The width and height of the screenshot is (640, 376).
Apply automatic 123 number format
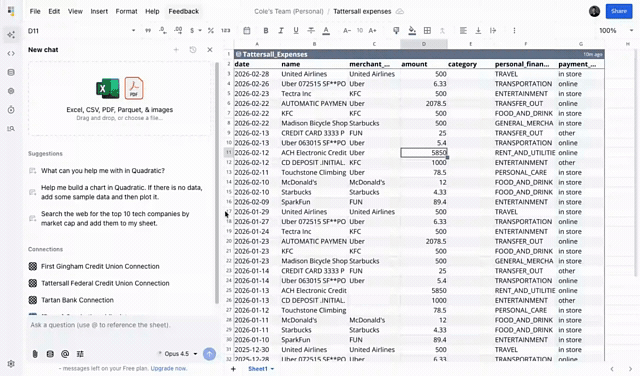(x=225, y=31)
